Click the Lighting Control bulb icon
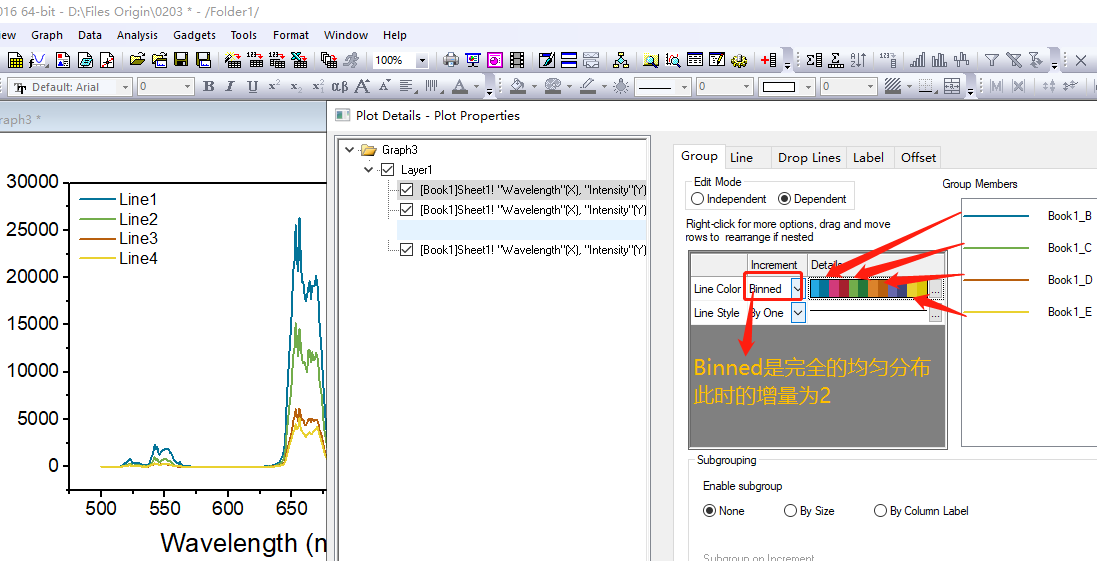Screen dimensions: 1097x561 621,87
